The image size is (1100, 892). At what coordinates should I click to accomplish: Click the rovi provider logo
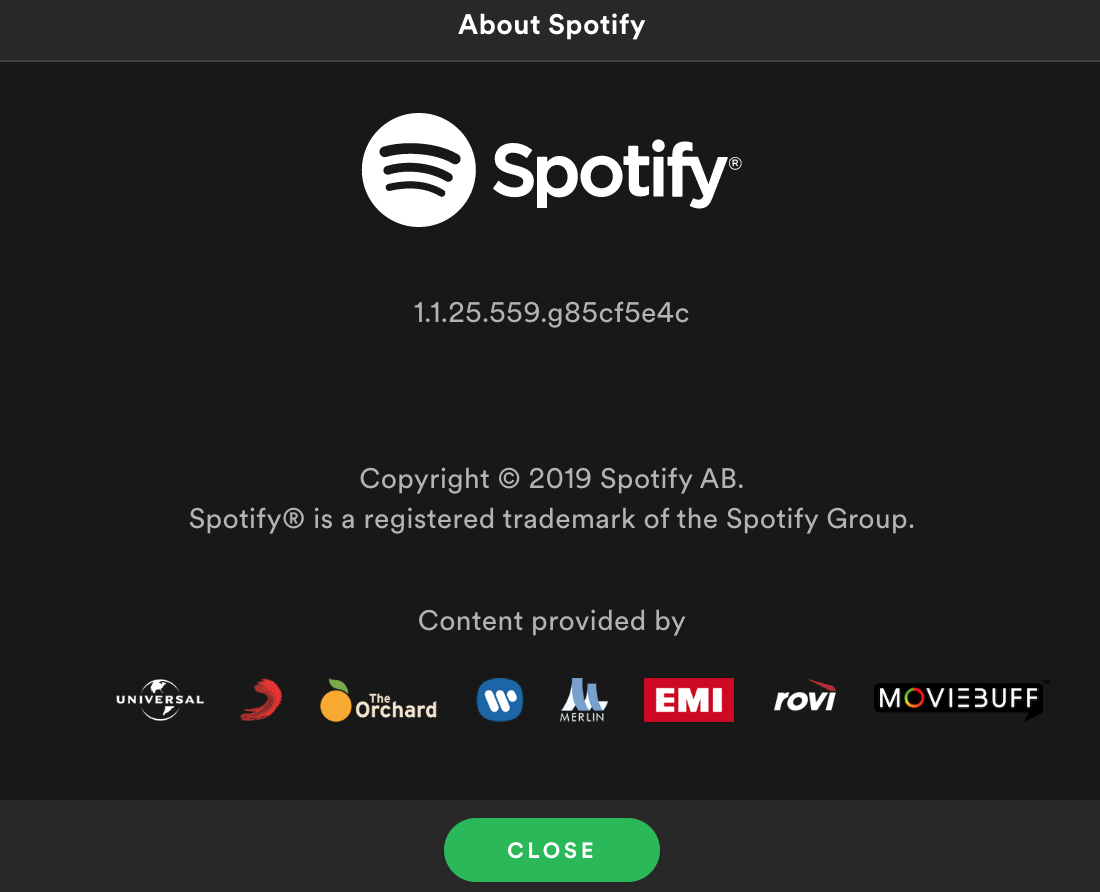(805, 696)
